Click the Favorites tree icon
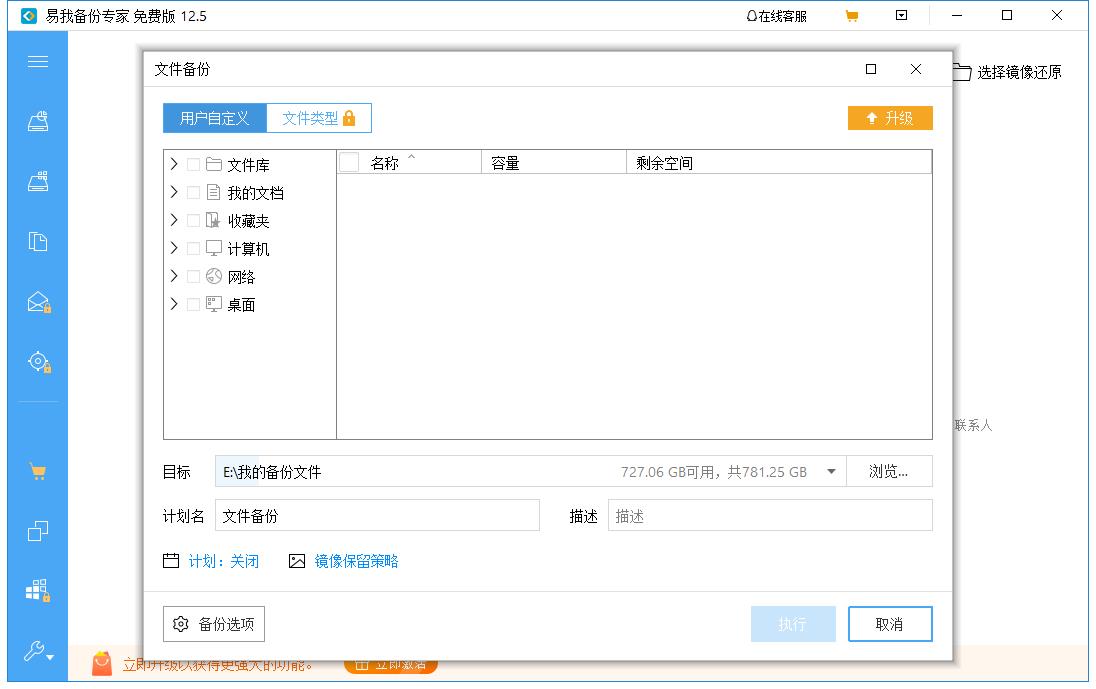Screen dimensions: 1096x689 pos(214,220)
